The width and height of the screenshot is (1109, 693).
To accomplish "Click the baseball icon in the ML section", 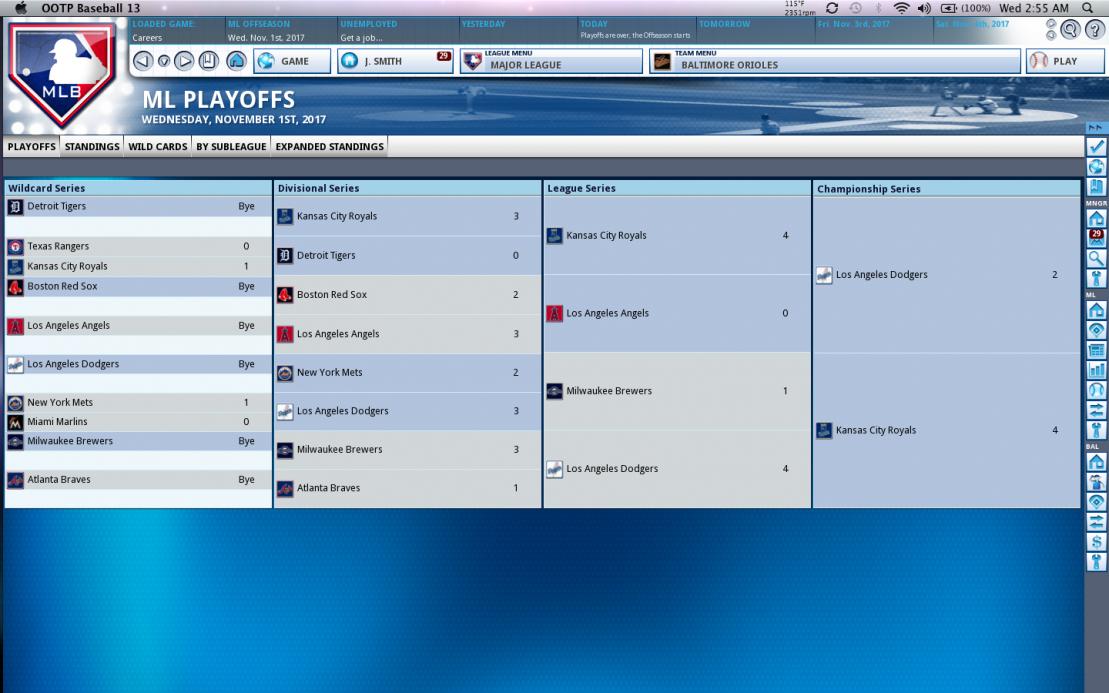I will tap(1096, 390).
